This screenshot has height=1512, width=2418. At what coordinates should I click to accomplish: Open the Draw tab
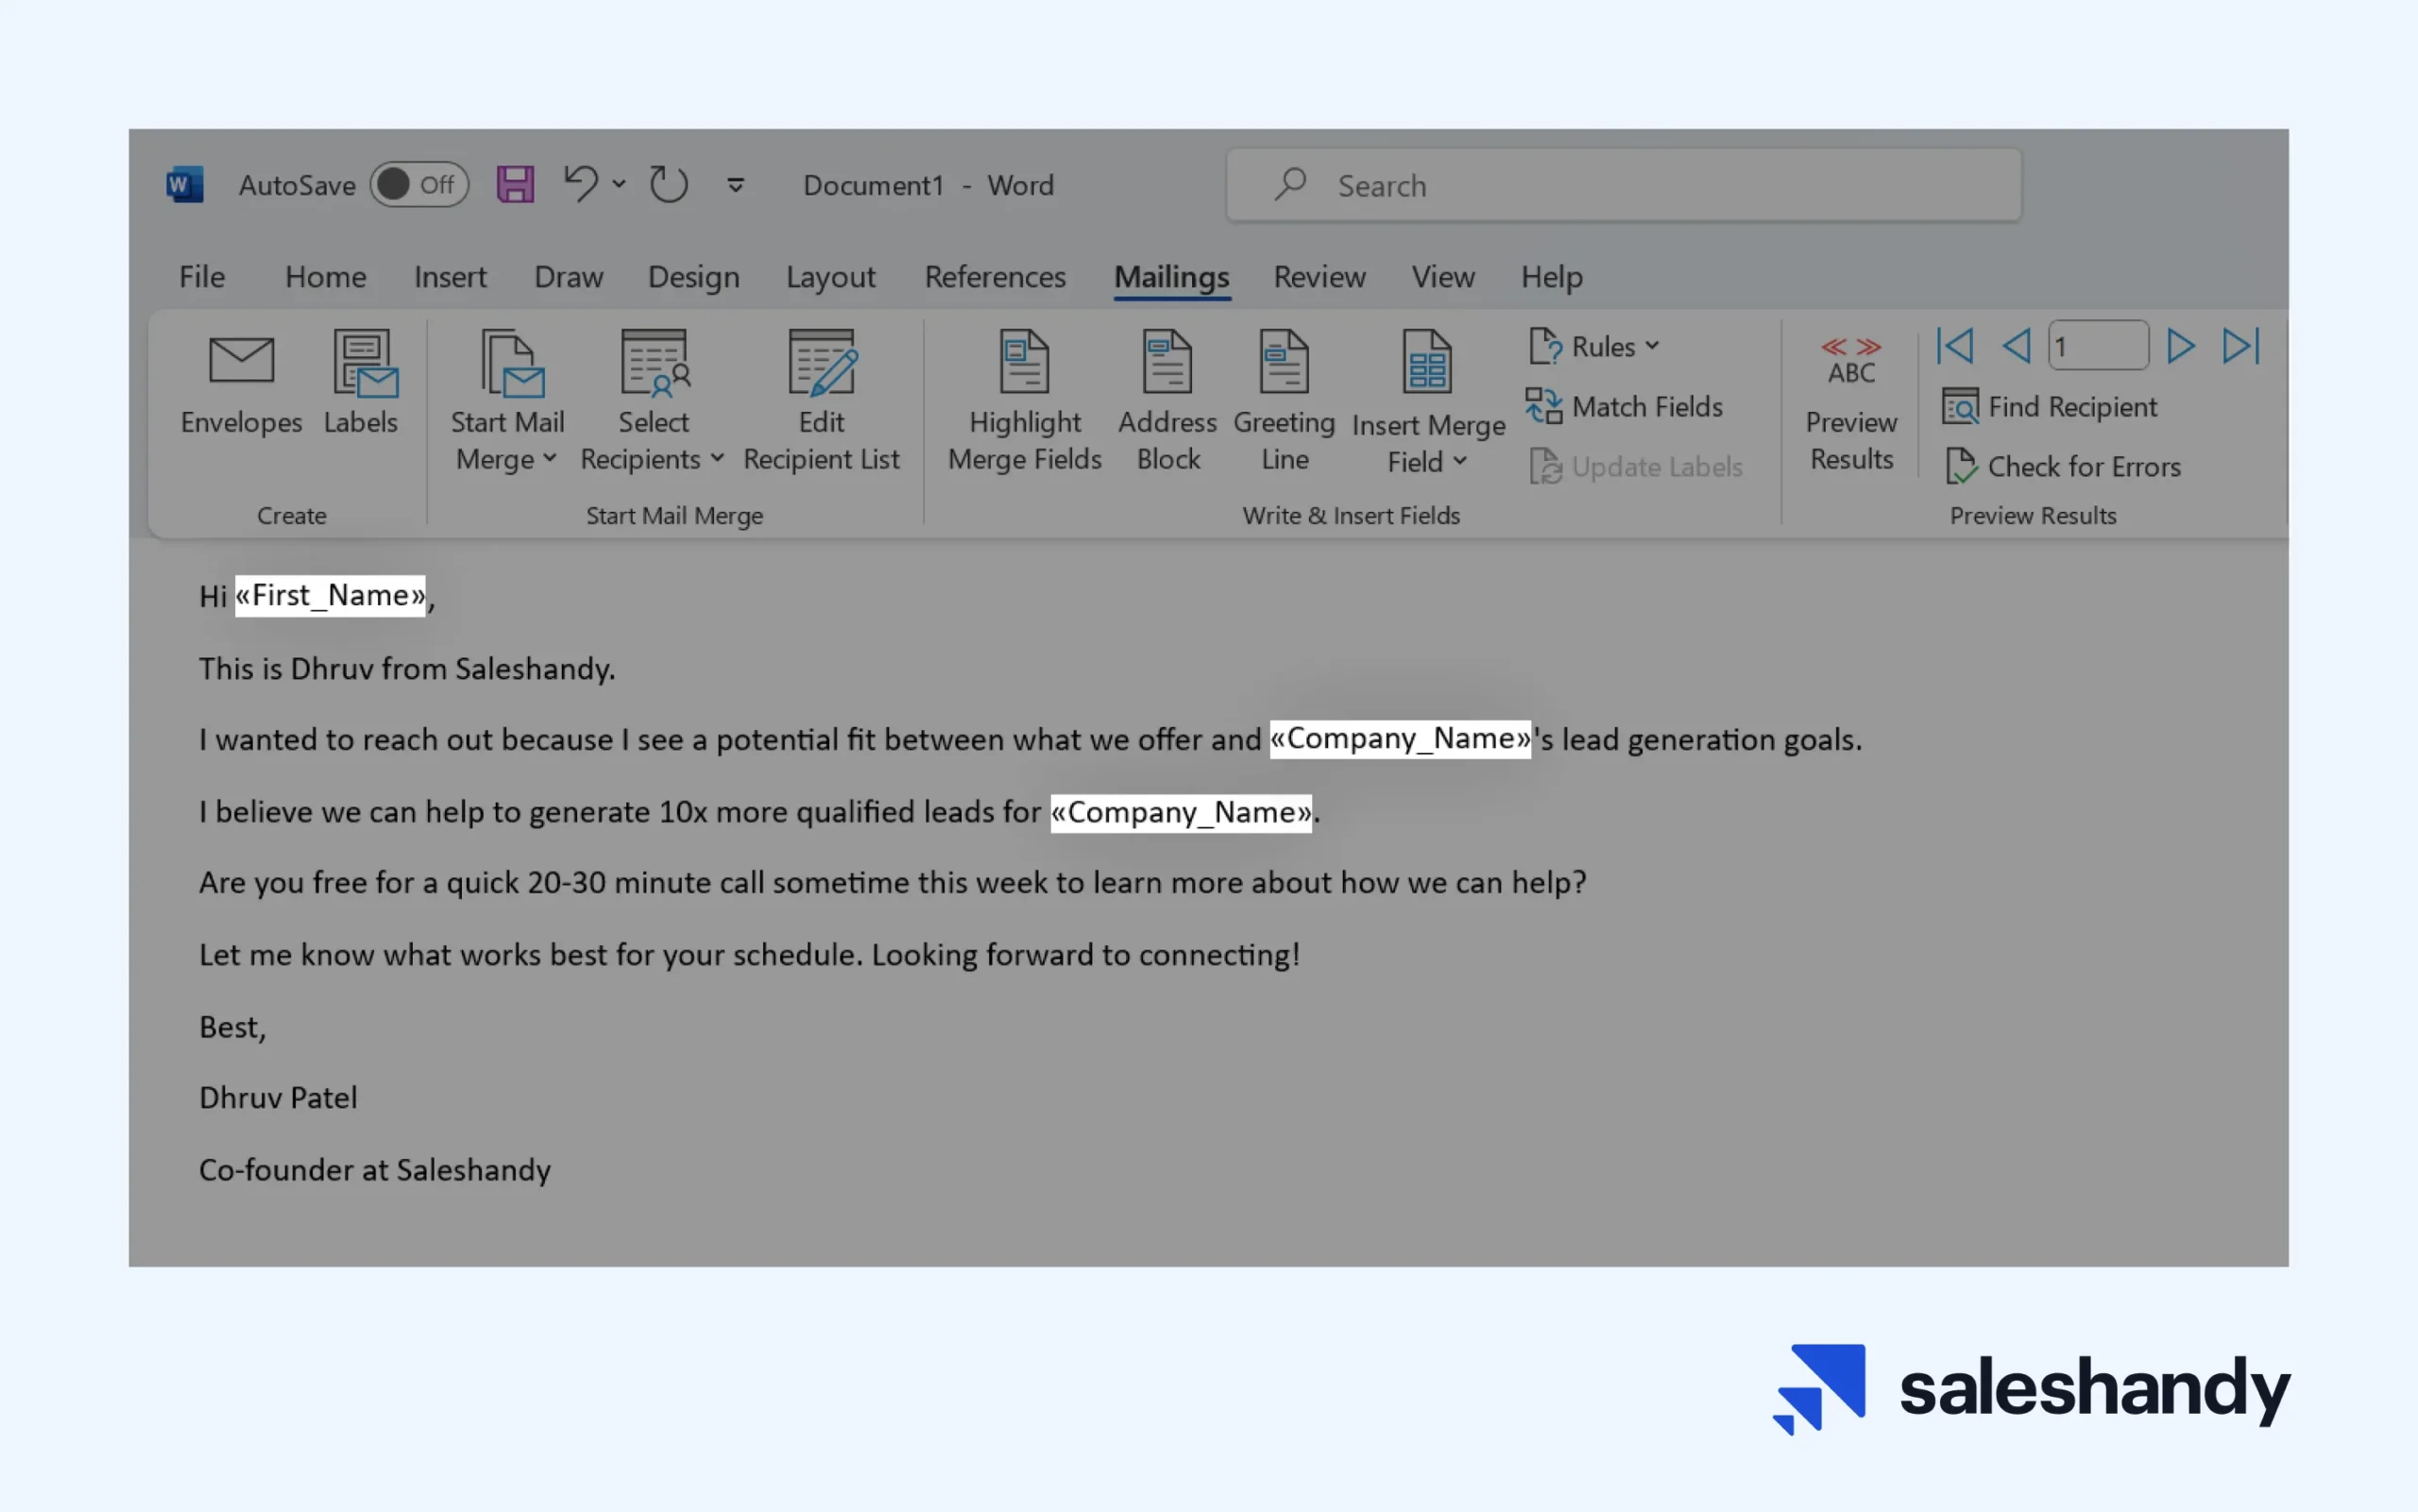pyautogui.click(x=568, y=277)
